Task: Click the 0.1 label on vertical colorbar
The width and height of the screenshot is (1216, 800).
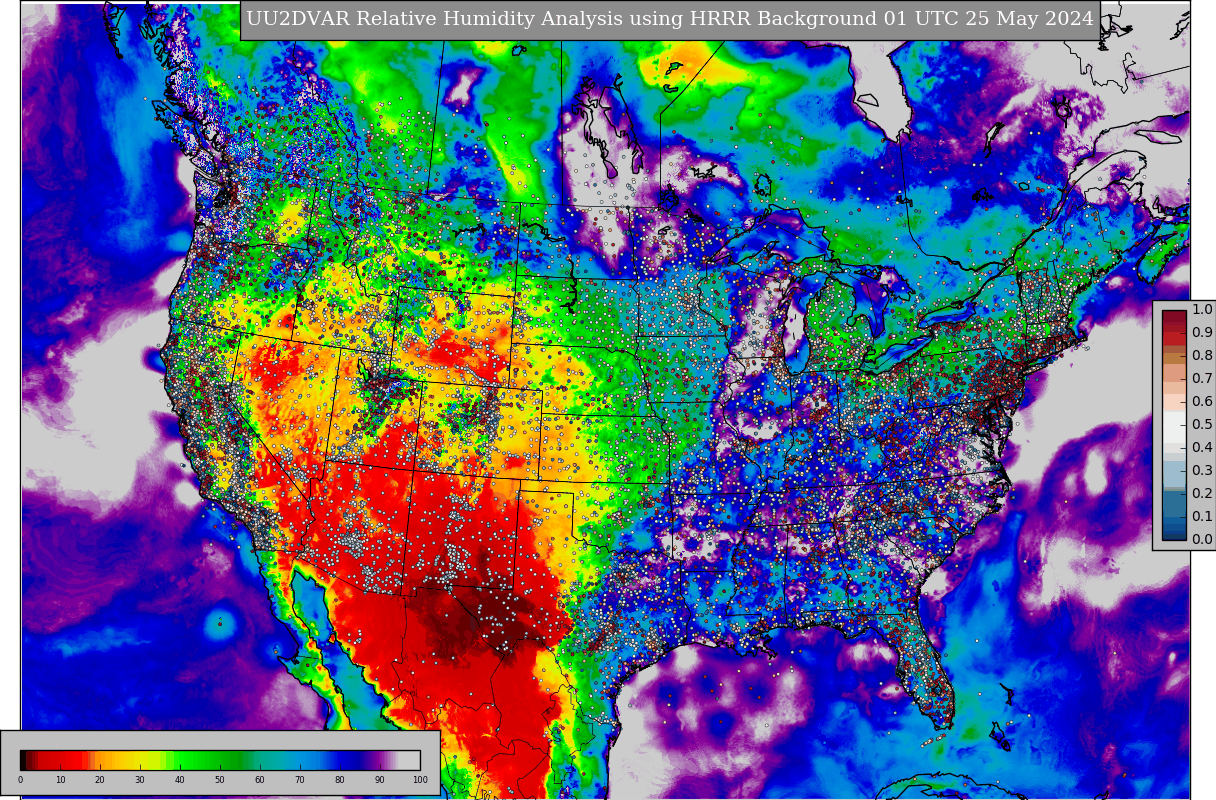Action: pyautogui.click(x=1202, y=517)
